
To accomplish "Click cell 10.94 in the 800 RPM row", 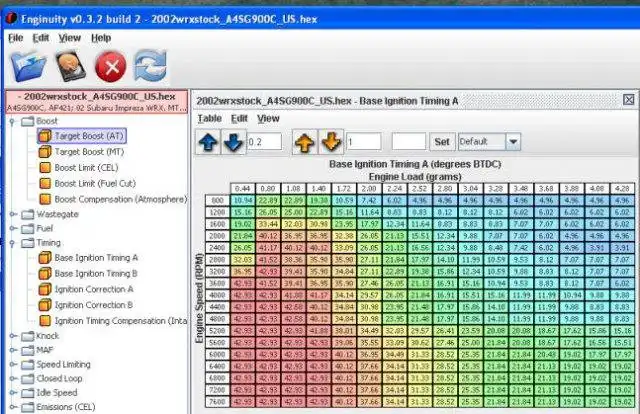I will tap(242, 200).
